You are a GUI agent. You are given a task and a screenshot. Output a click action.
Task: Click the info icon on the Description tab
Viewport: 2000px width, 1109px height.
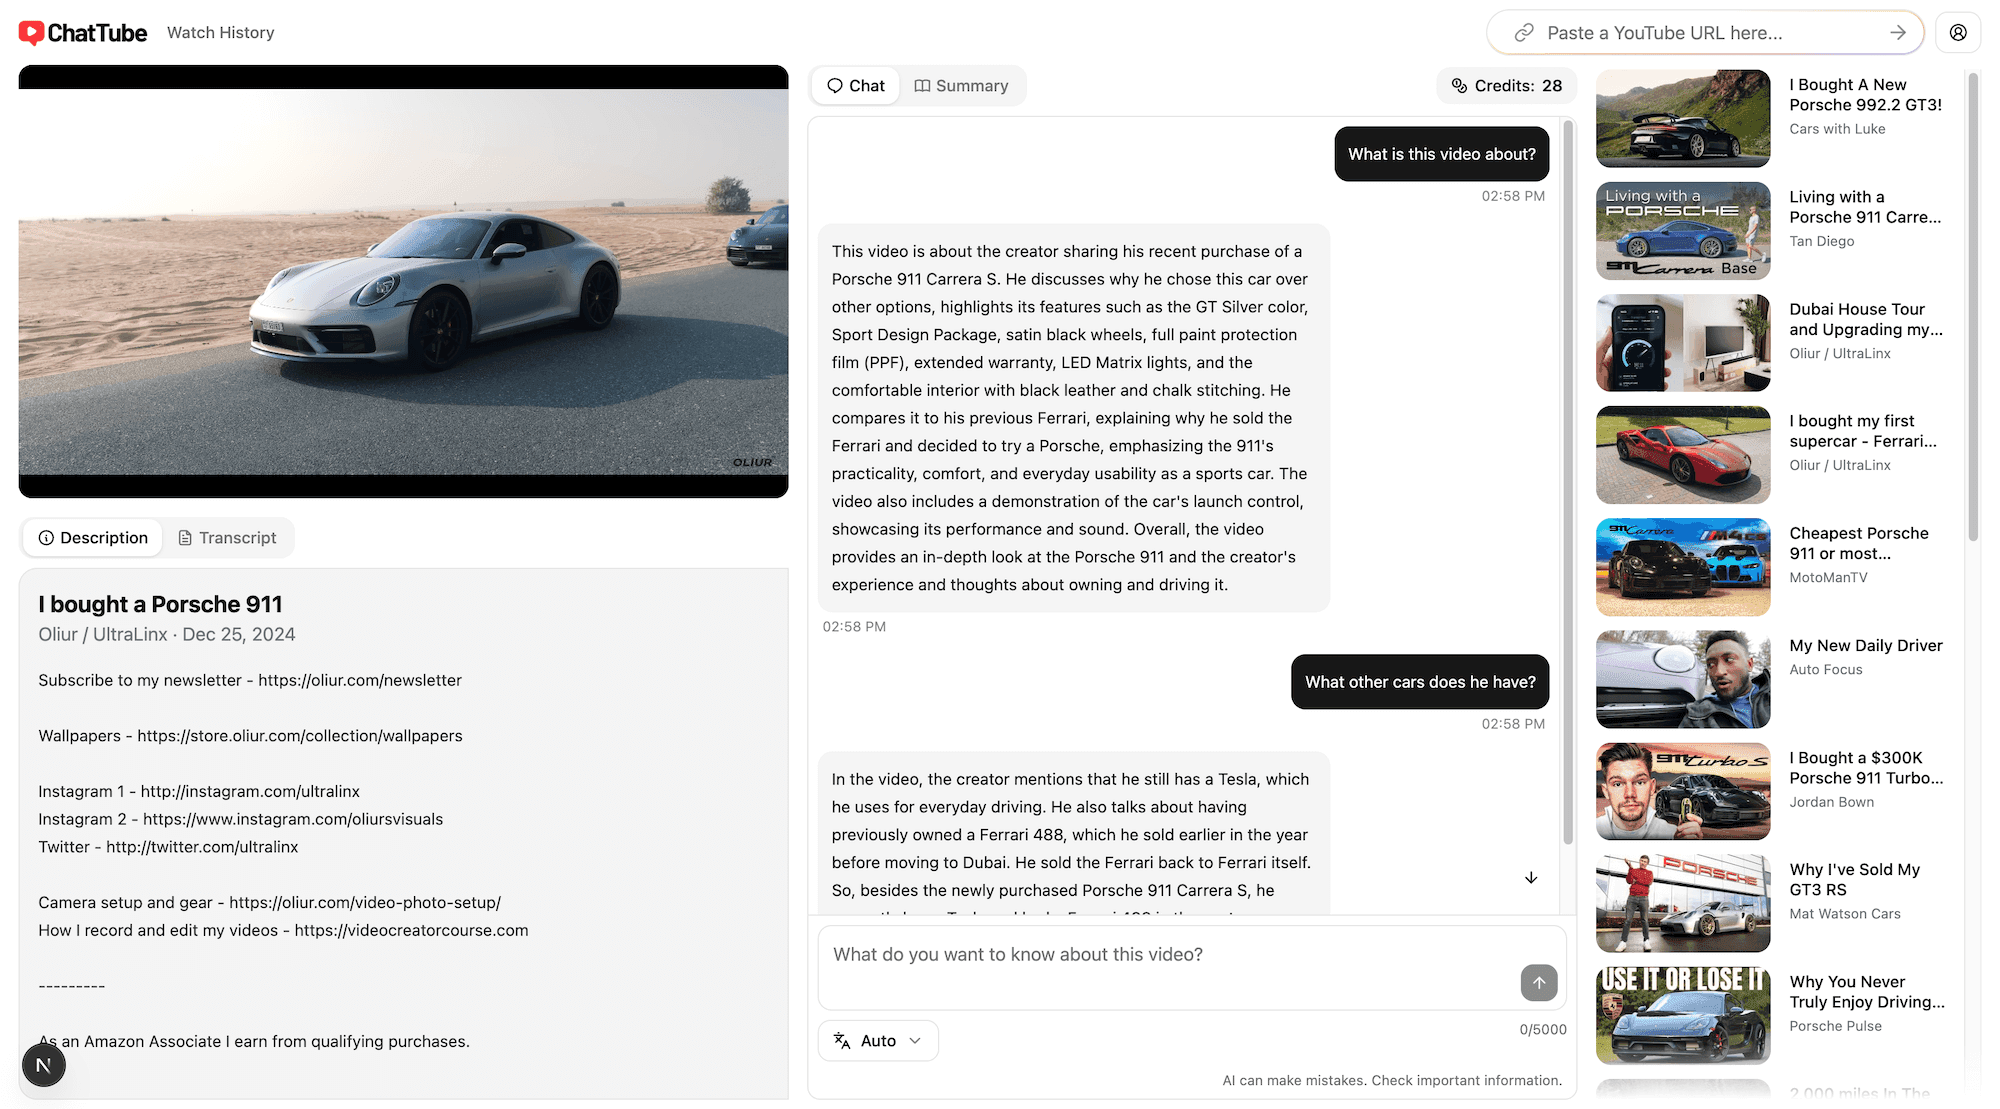tap(48, 537)
